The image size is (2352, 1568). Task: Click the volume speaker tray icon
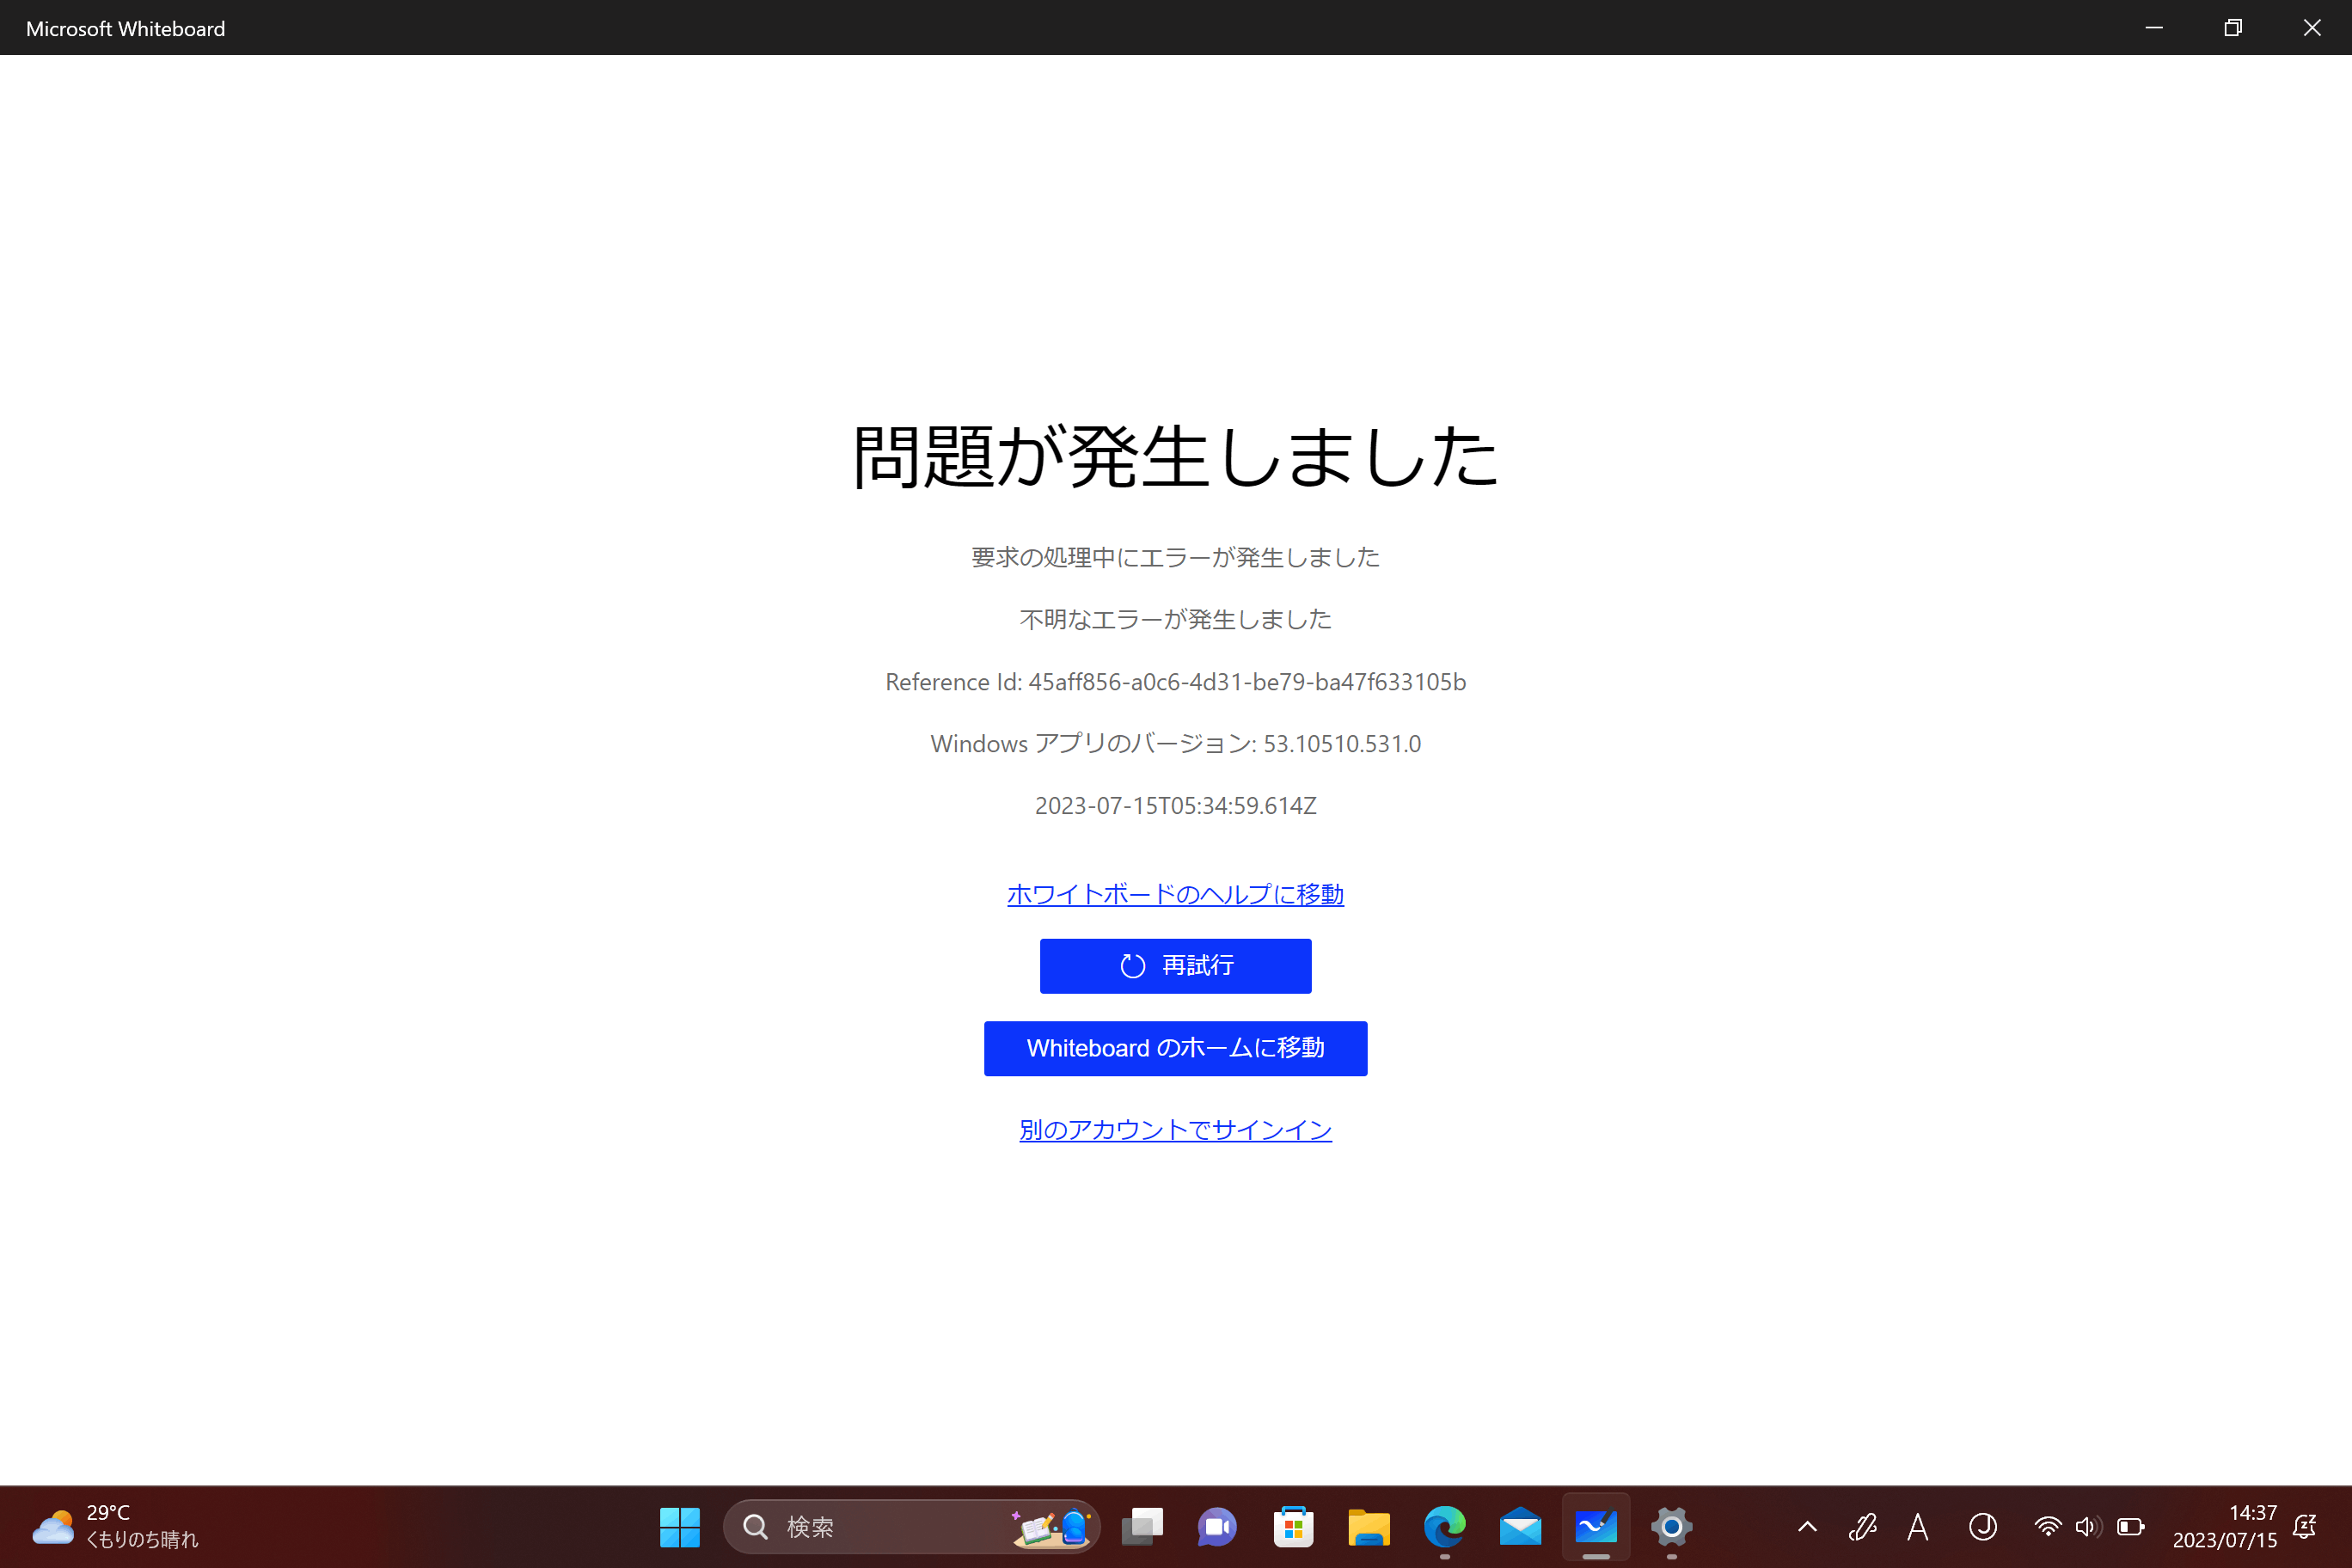(x=2087, y=1527)
